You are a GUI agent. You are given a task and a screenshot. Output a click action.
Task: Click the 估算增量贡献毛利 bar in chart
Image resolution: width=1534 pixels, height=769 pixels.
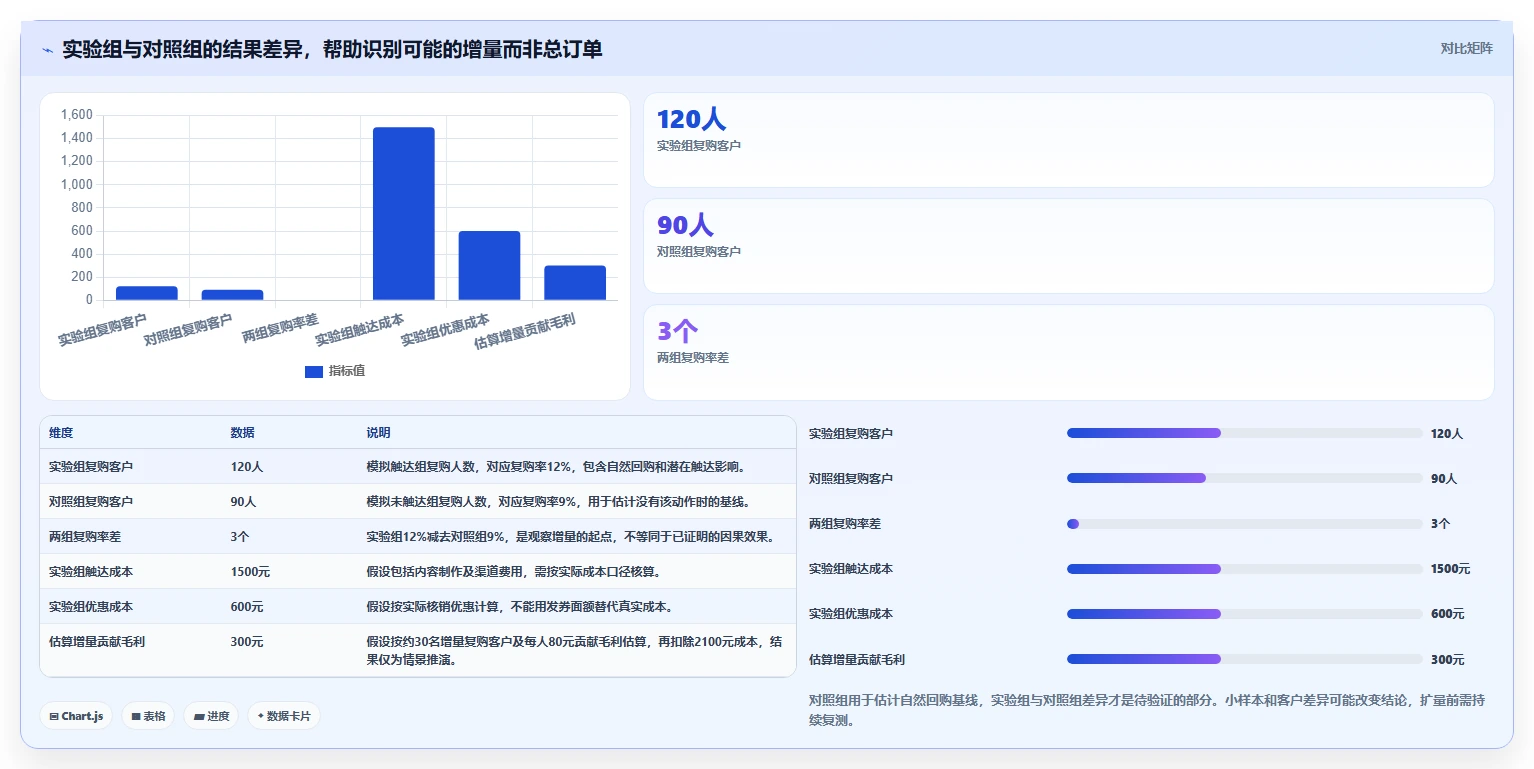(575, 283)
